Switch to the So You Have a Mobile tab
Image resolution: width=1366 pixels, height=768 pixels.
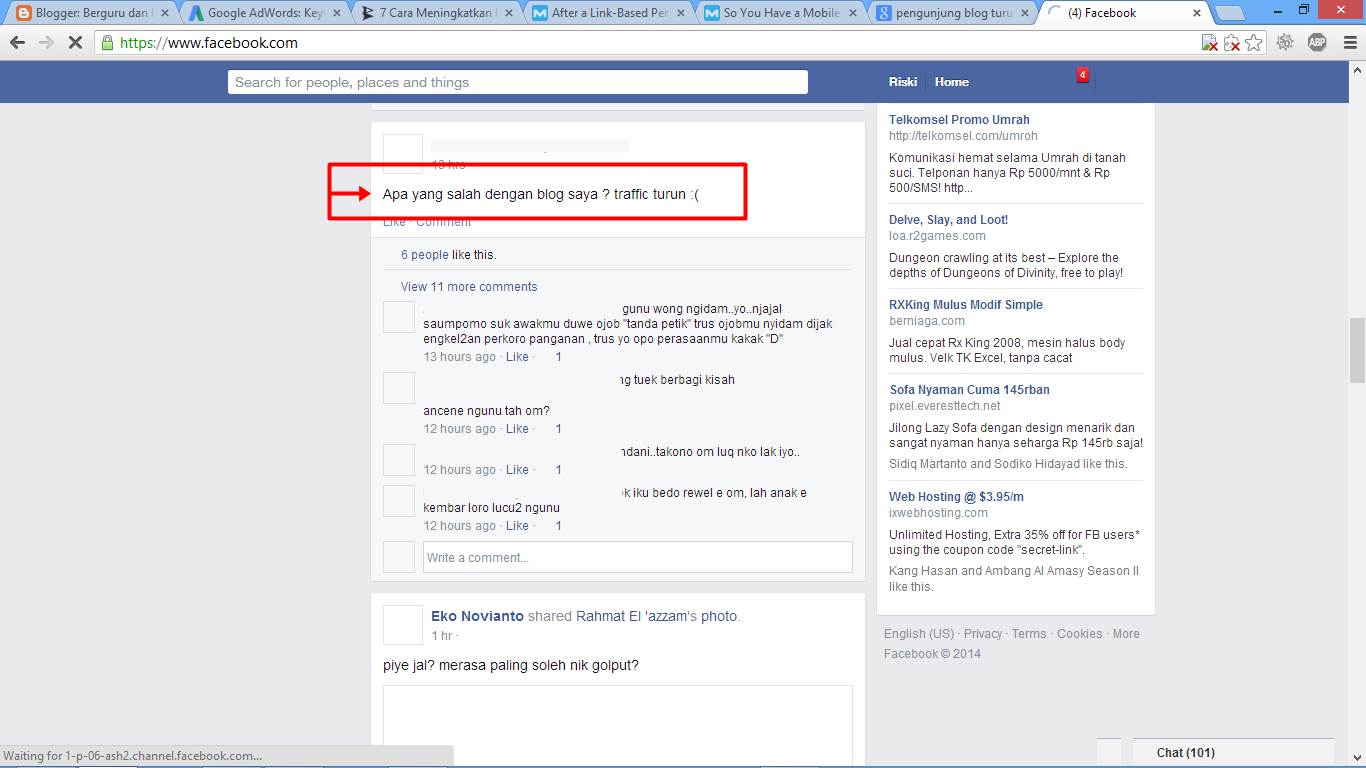click(778, 13)
